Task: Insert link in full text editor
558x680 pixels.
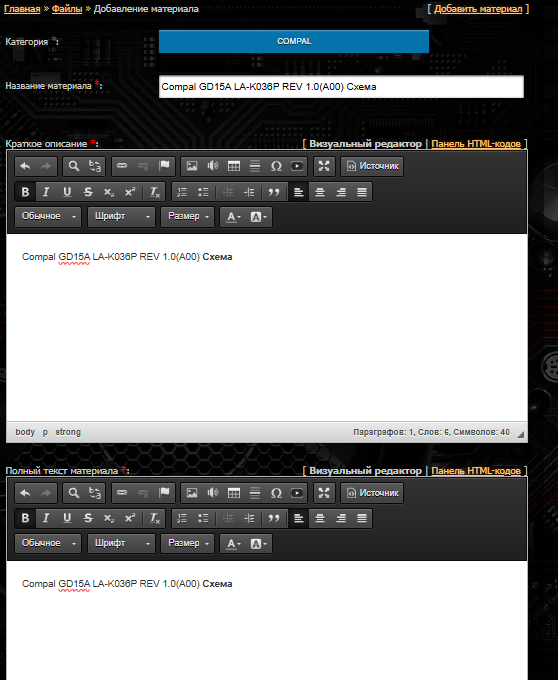Action: click(x=122, y=493)
